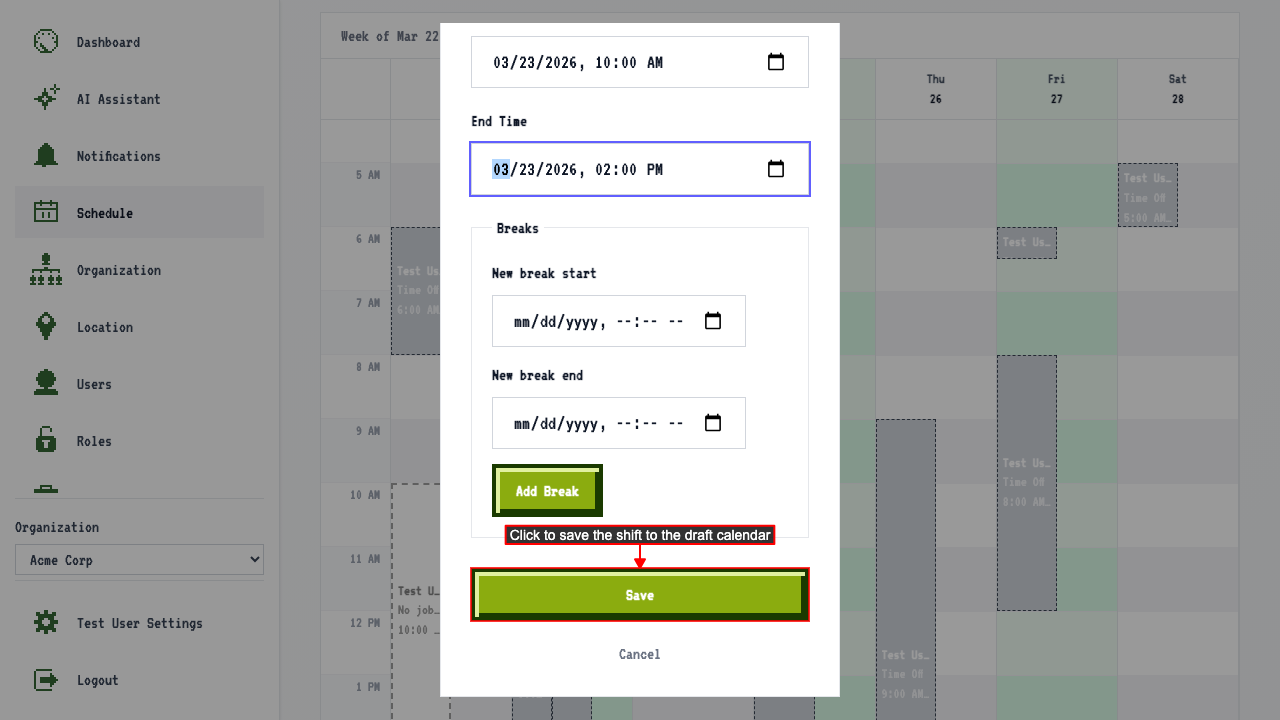Go to Notifications in sidebar
The image size is (1280, 720).
pos(139,156)
